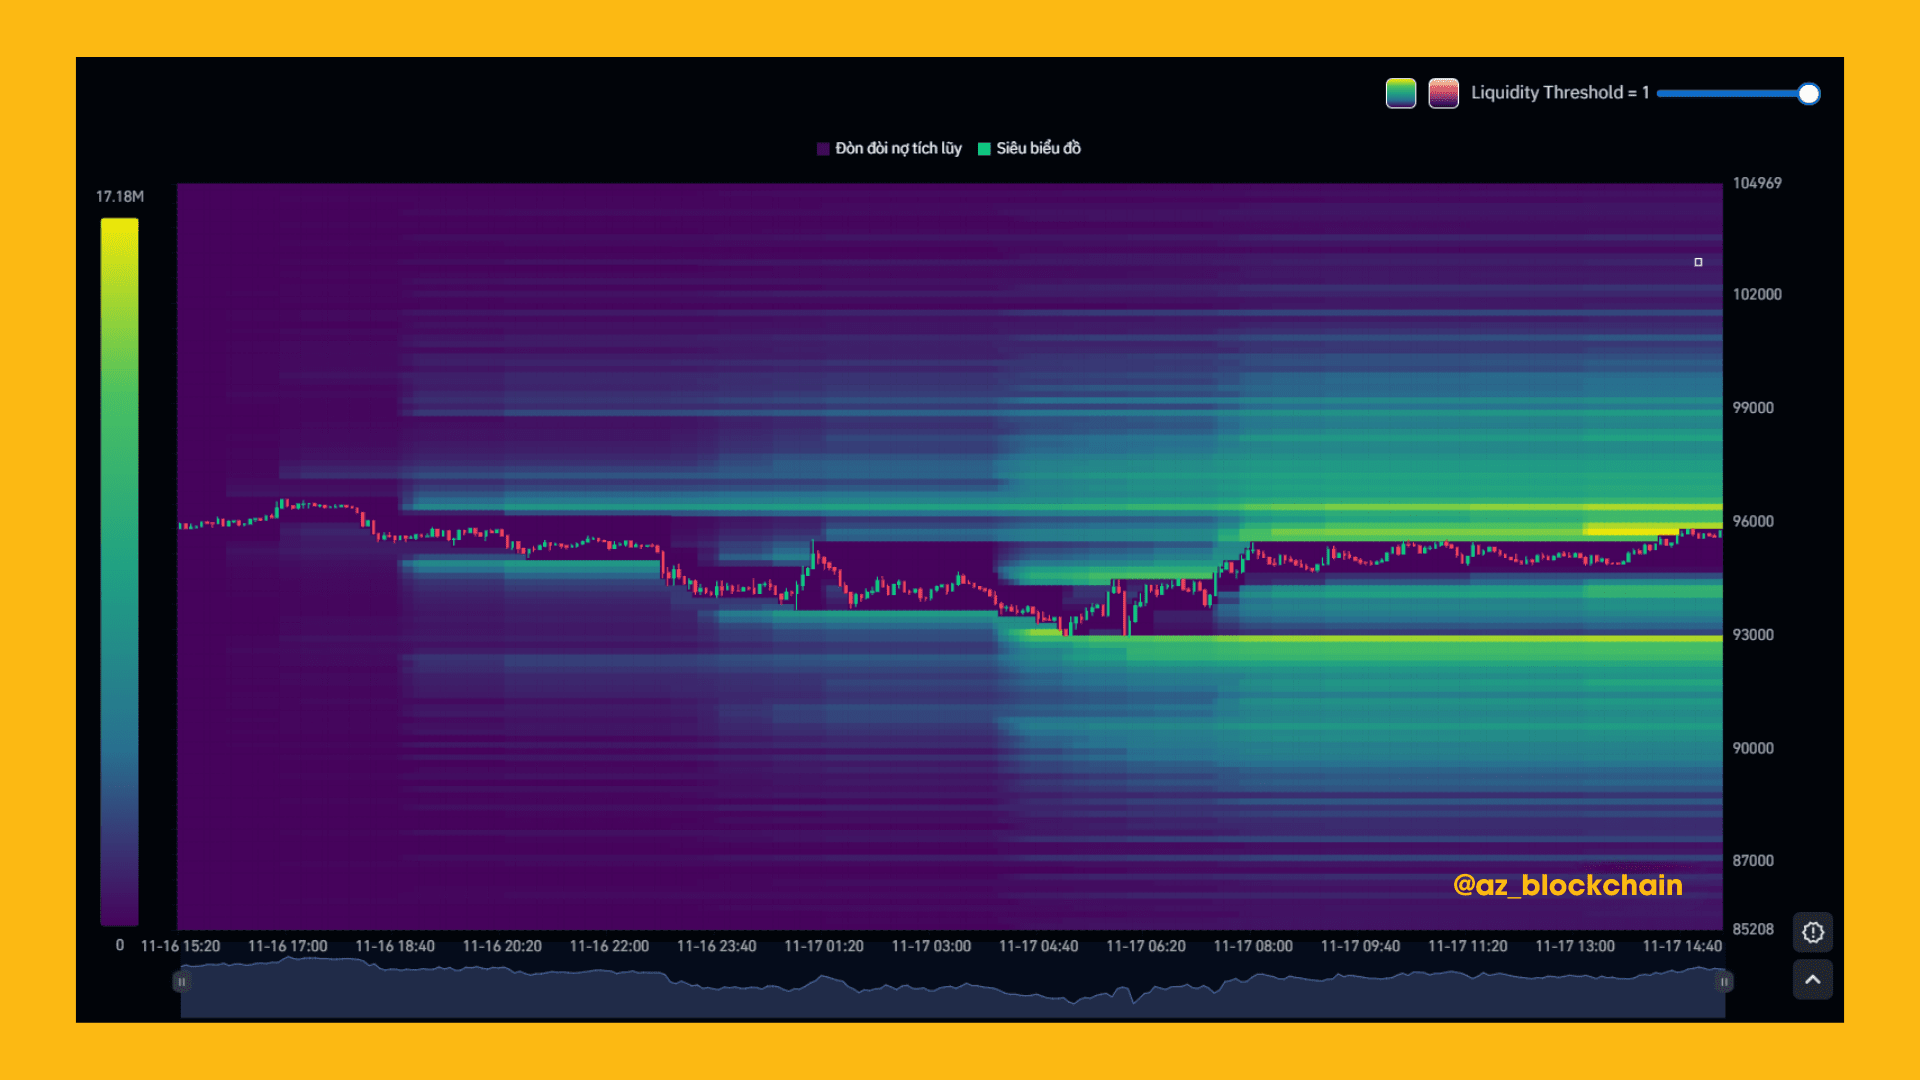Click the 17.18M label above the color scale
1920x1080 pixels.
point(119,196)
